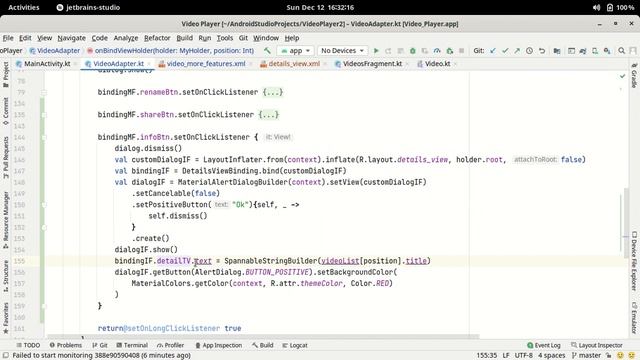
Task: Run the app with green play button
Action: [x=376, y=51]
